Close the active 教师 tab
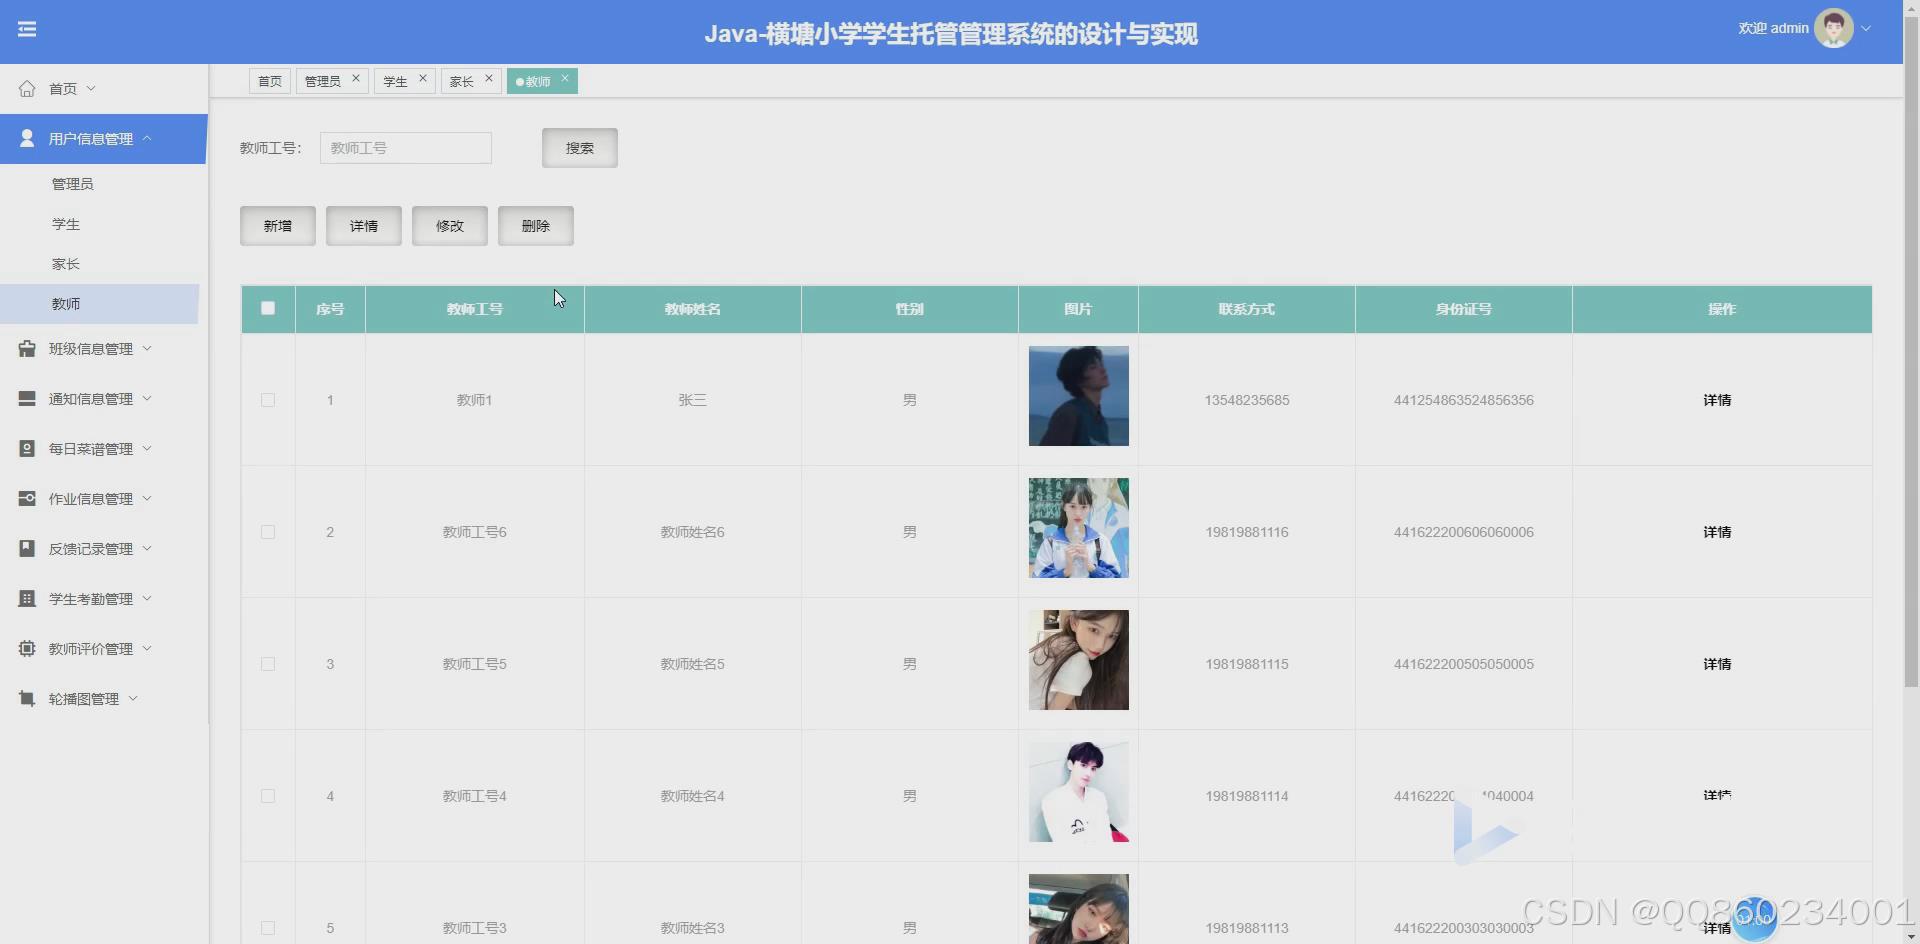 coord(564,78)
